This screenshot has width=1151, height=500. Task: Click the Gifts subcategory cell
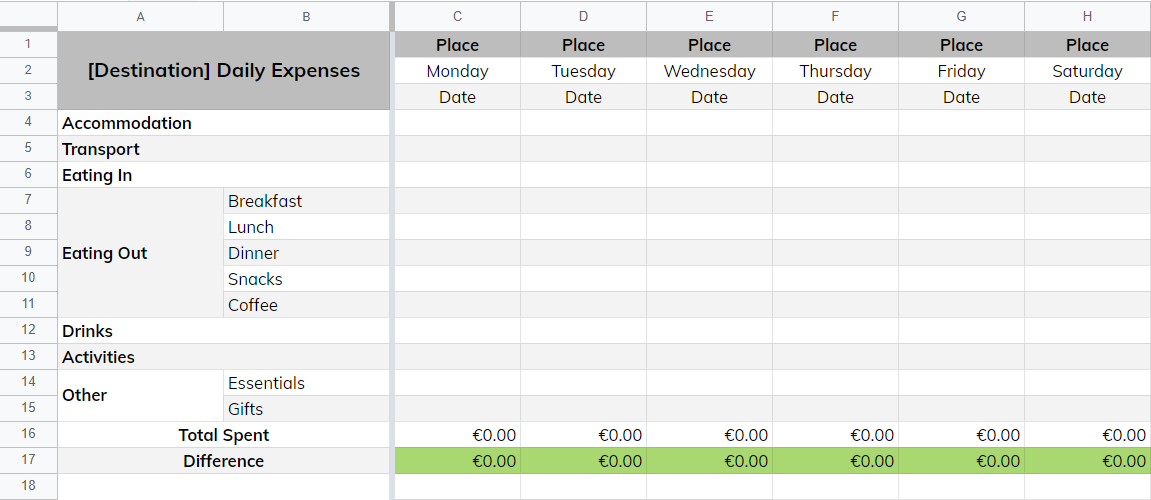pos(306,409)
